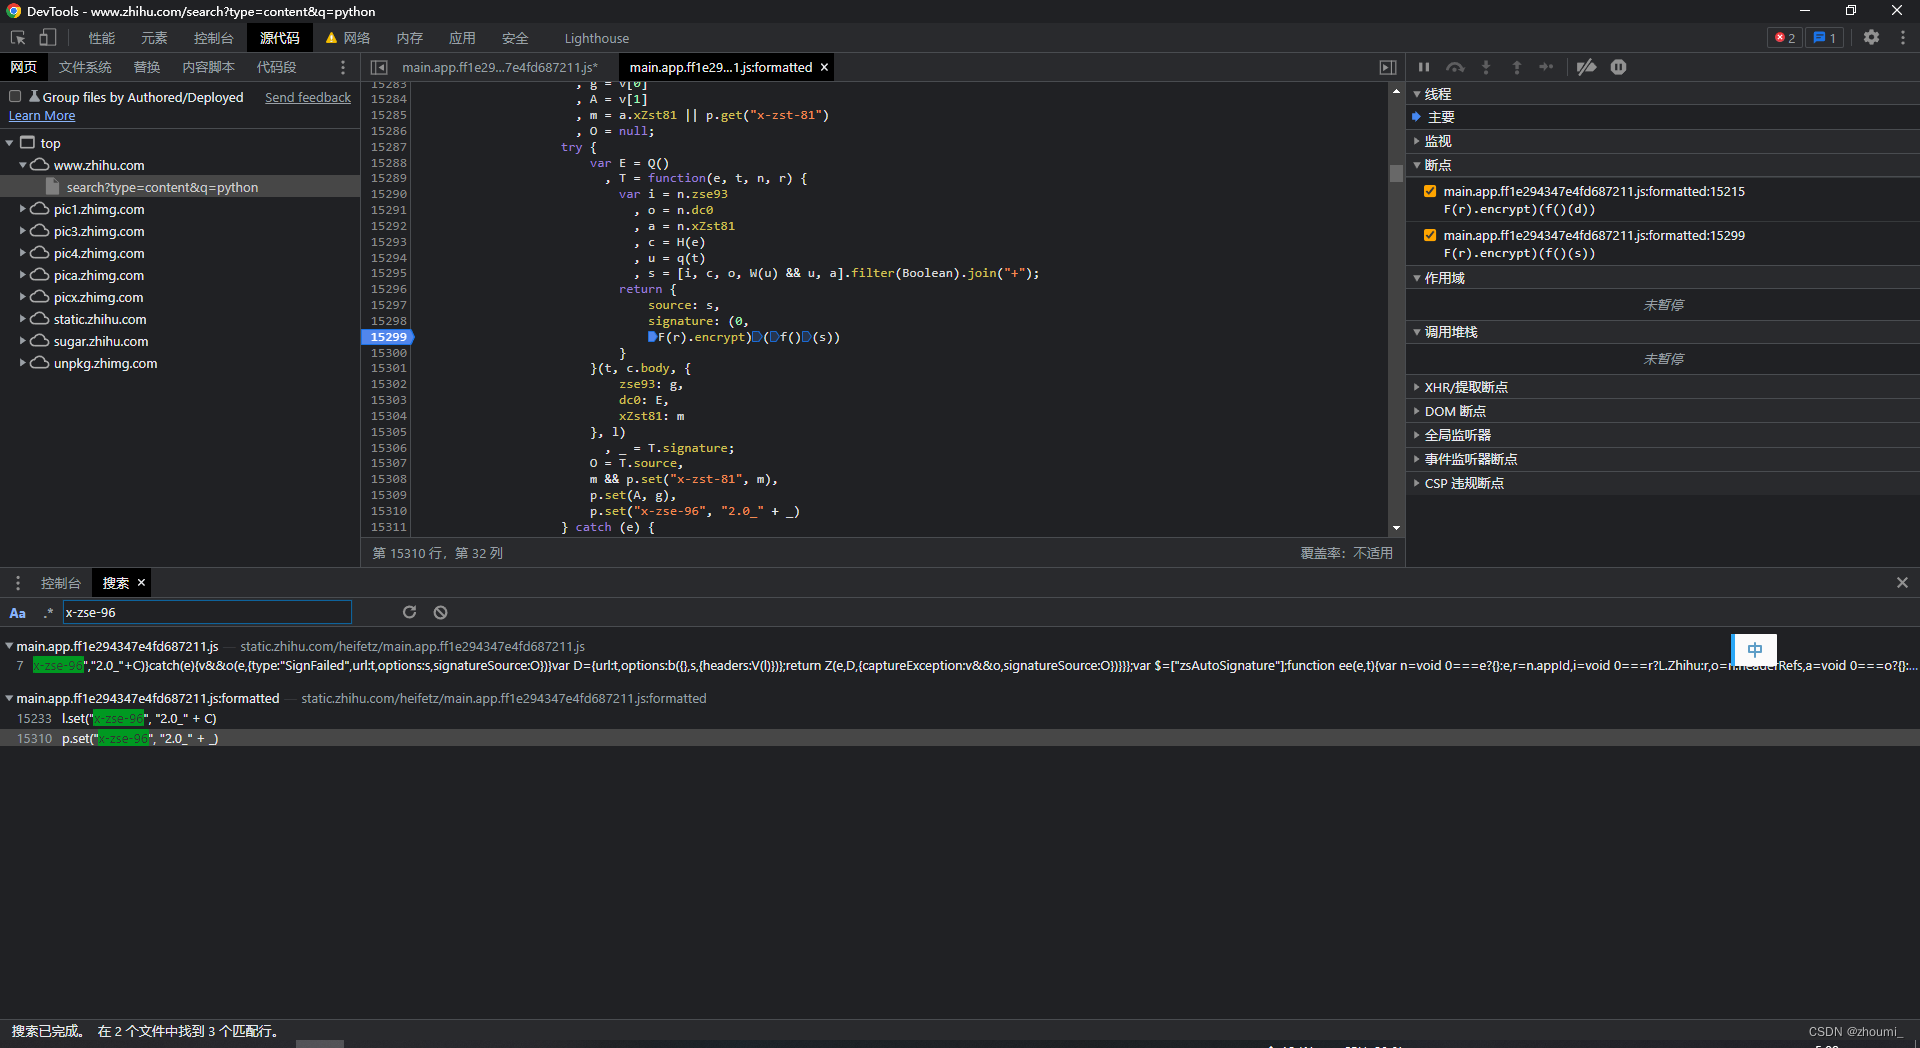
Task: Switch to the 网络 network panel
Action: [348, 38]
